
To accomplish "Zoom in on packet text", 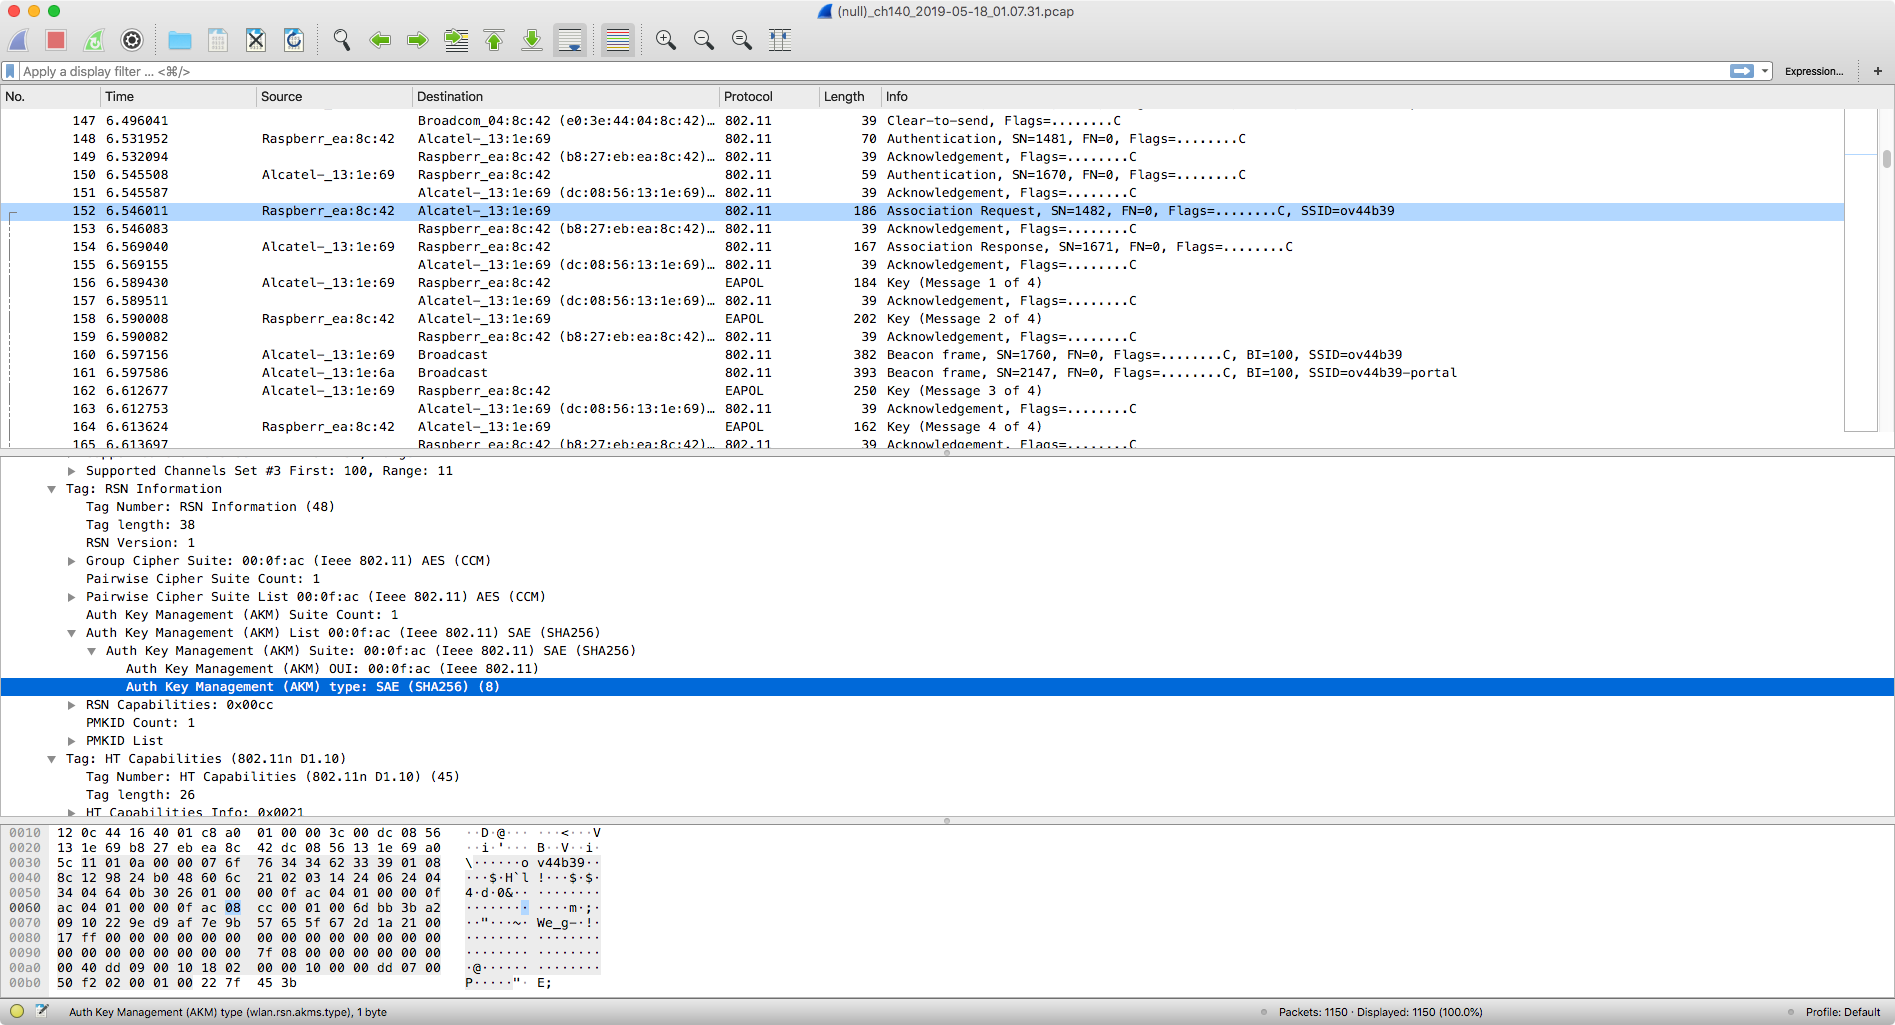I will coord(665,40).
